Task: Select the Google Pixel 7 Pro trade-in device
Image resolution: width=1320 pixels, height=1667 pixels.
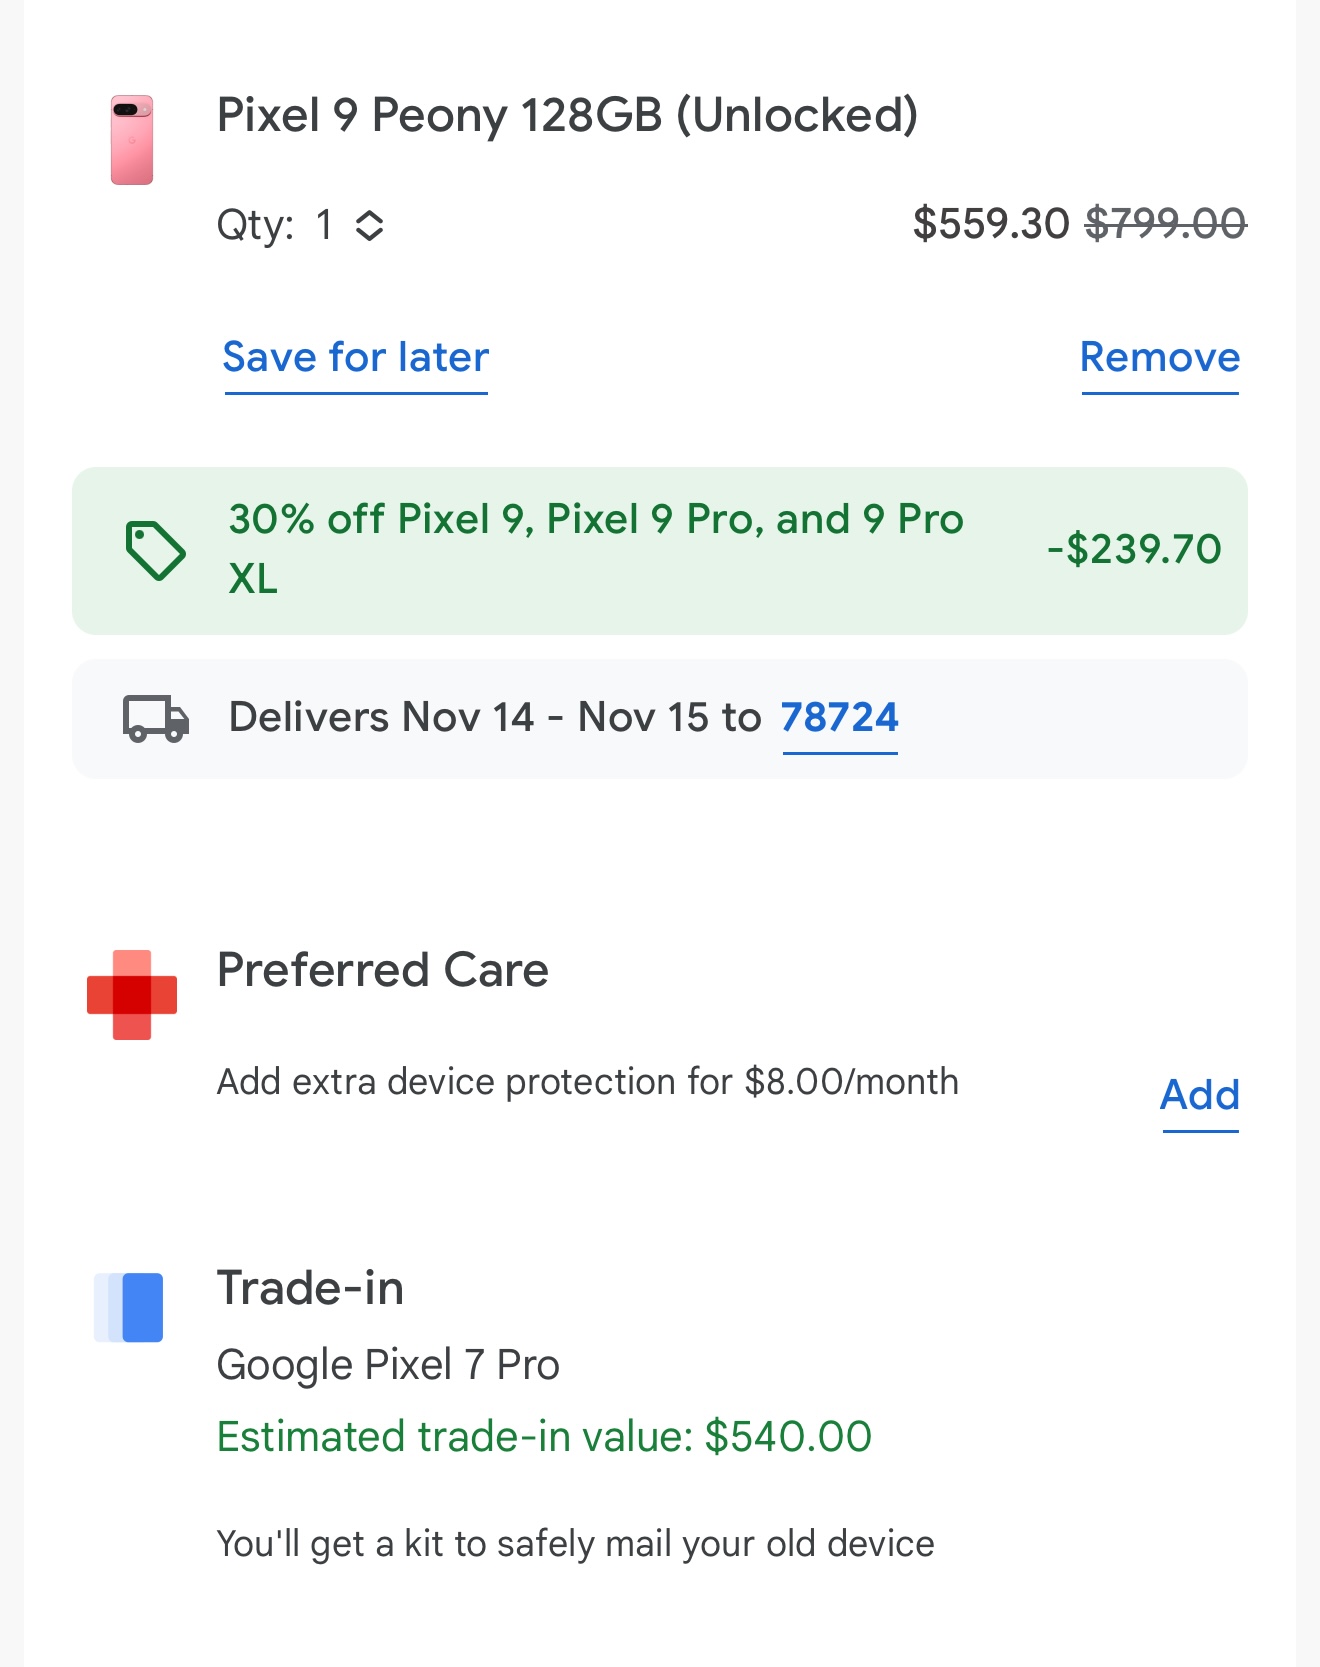Action: coord(388,1365)
